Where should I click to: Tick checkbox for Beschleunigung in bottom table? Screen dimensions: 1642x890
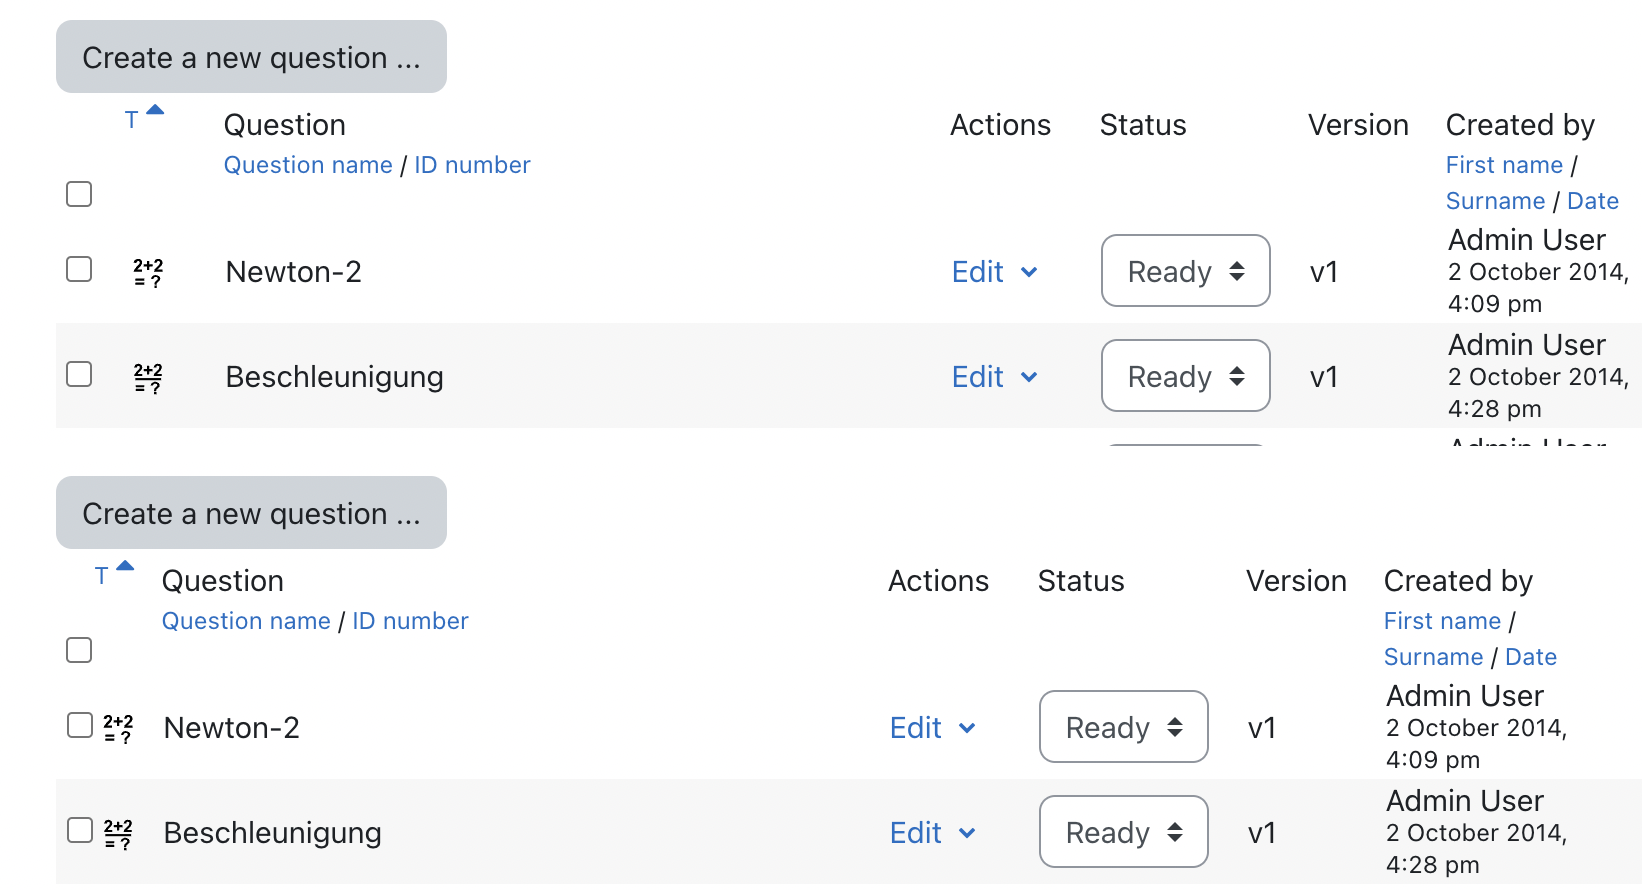[x=79, y=830]
